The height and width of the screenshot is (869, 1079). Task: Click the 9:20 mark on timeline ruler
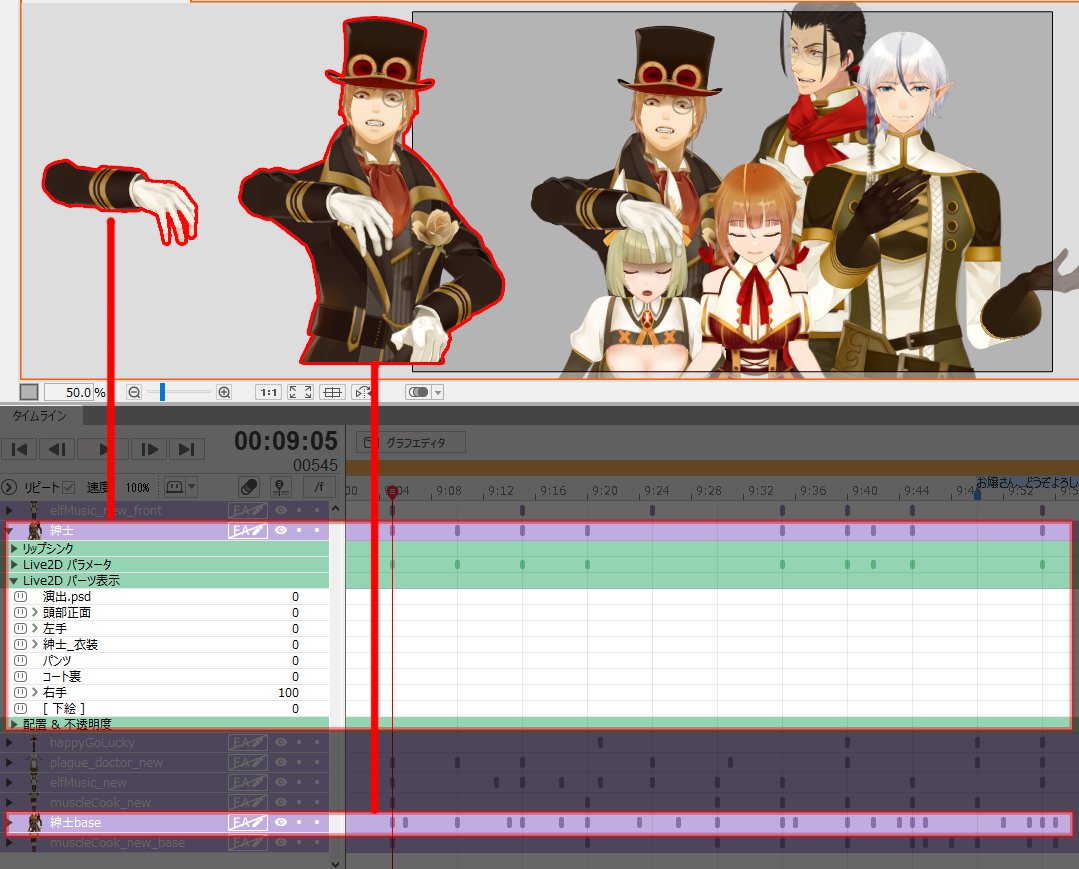tap(605, 491)
